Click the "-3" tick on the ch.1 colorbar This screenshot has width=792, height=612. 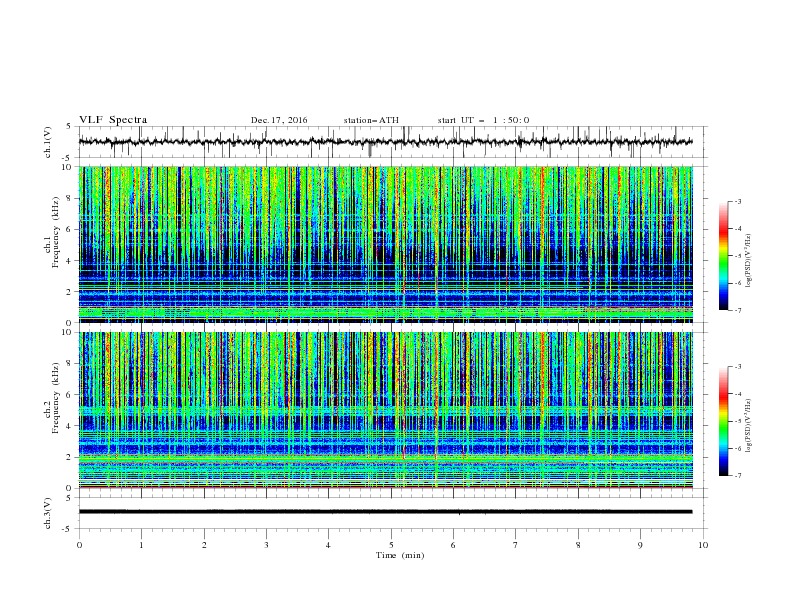737,201
